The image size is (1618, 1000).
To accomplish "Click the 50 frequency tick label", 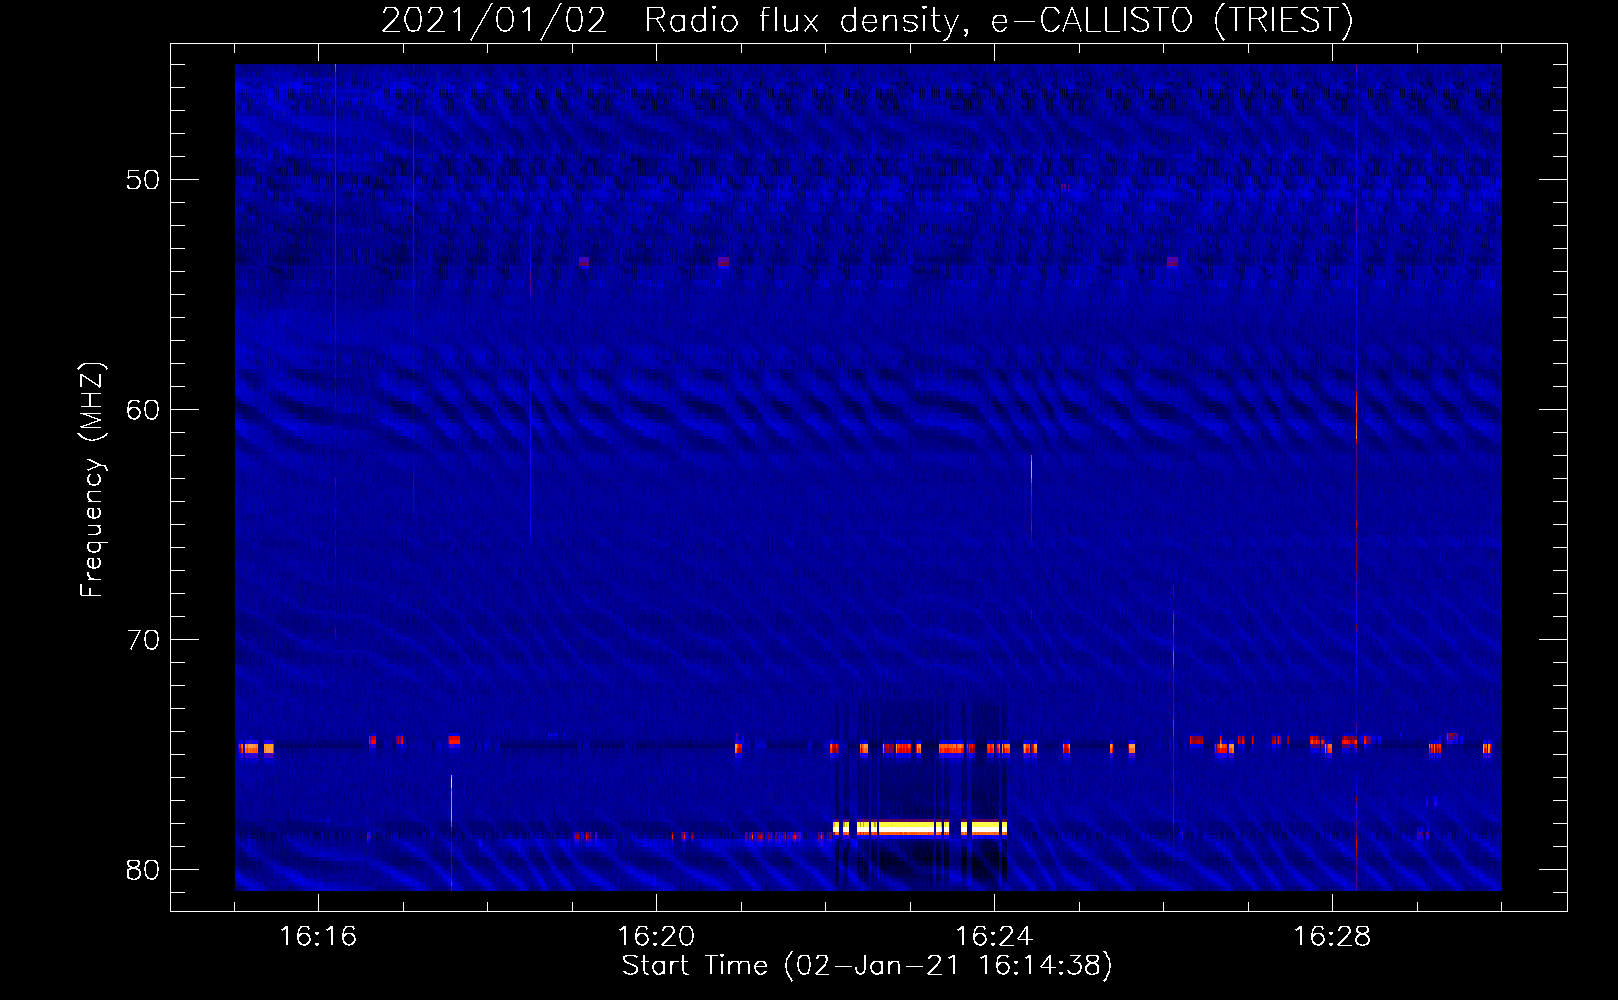I will tap(143, 180).
